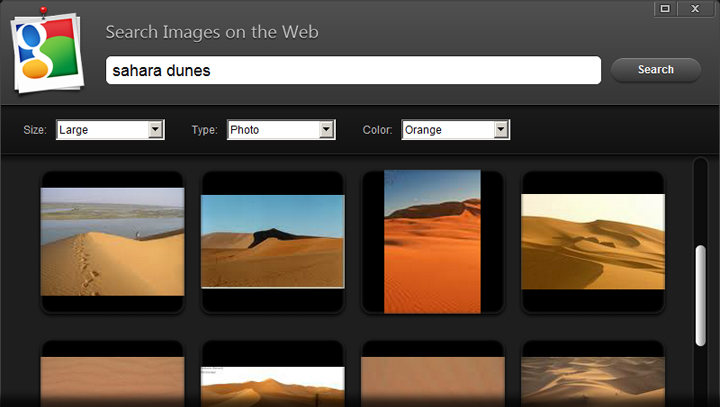Click the search field containing 'sahara dunes'

click(353, 70)
